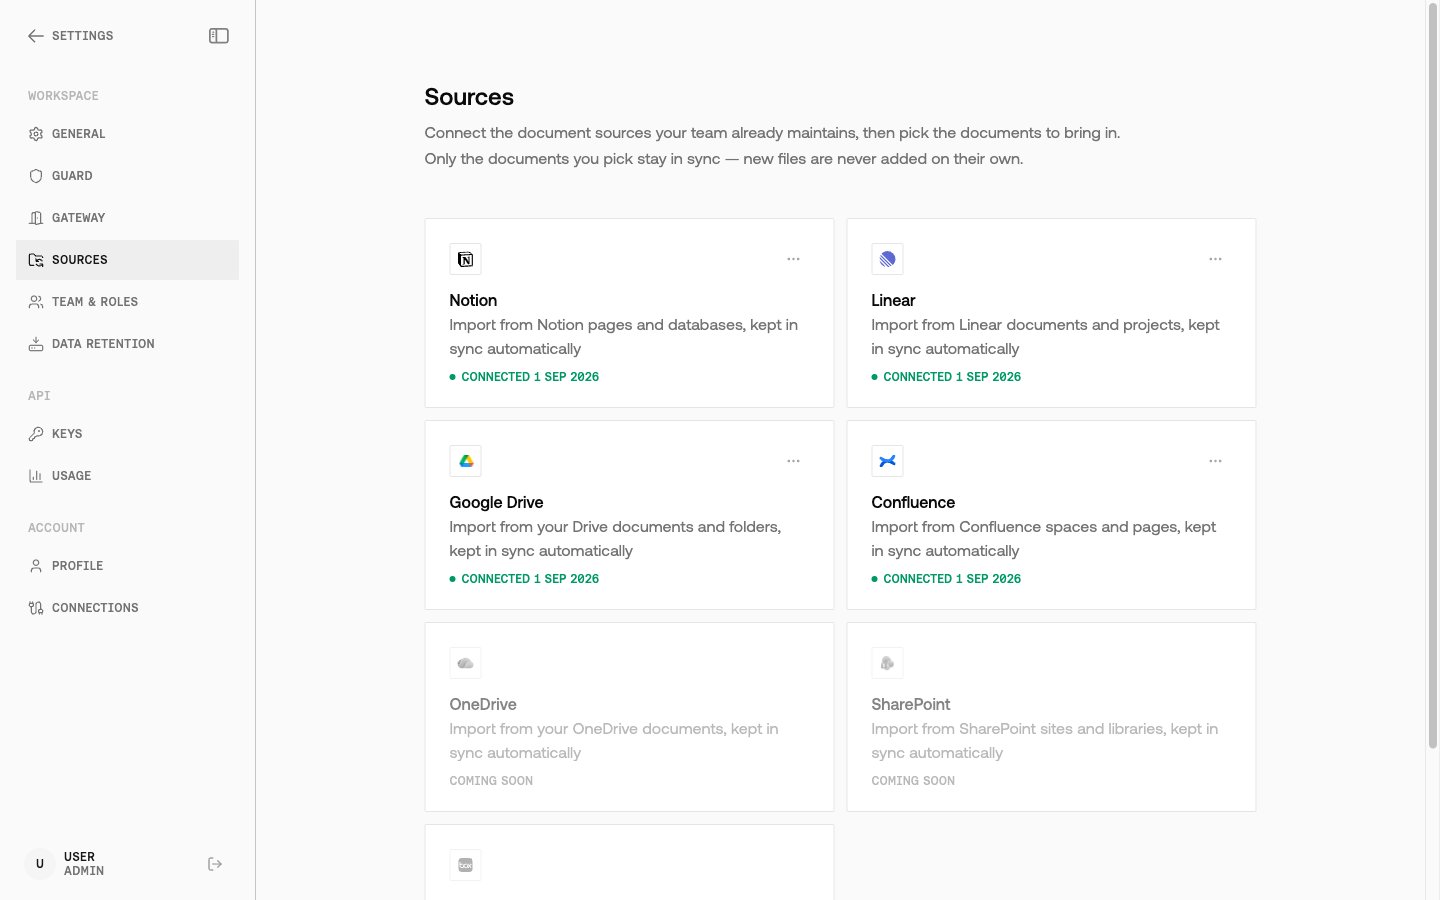Click the Notion logo icon

tap(466, 260)
